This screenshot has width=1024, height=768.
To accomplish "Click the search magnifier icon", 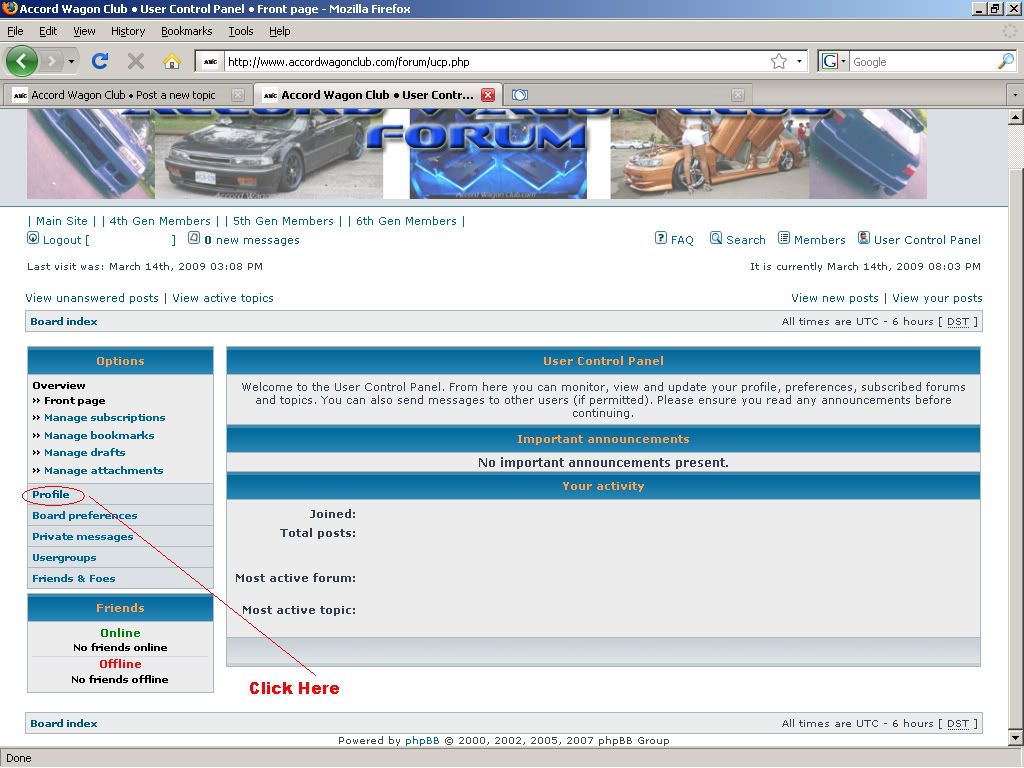I will [x=1006, y=61].
